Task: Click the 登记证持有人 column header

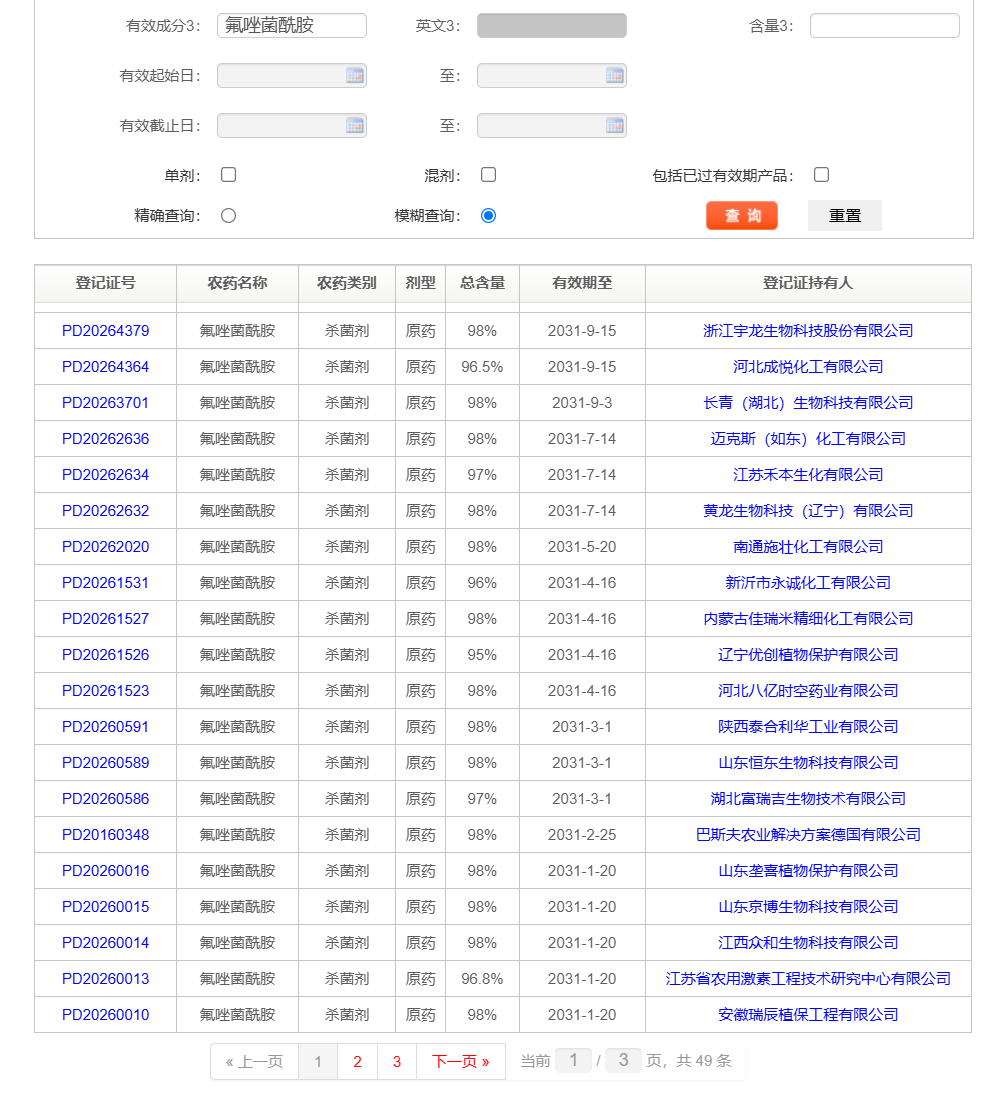Action: (808, 283)
